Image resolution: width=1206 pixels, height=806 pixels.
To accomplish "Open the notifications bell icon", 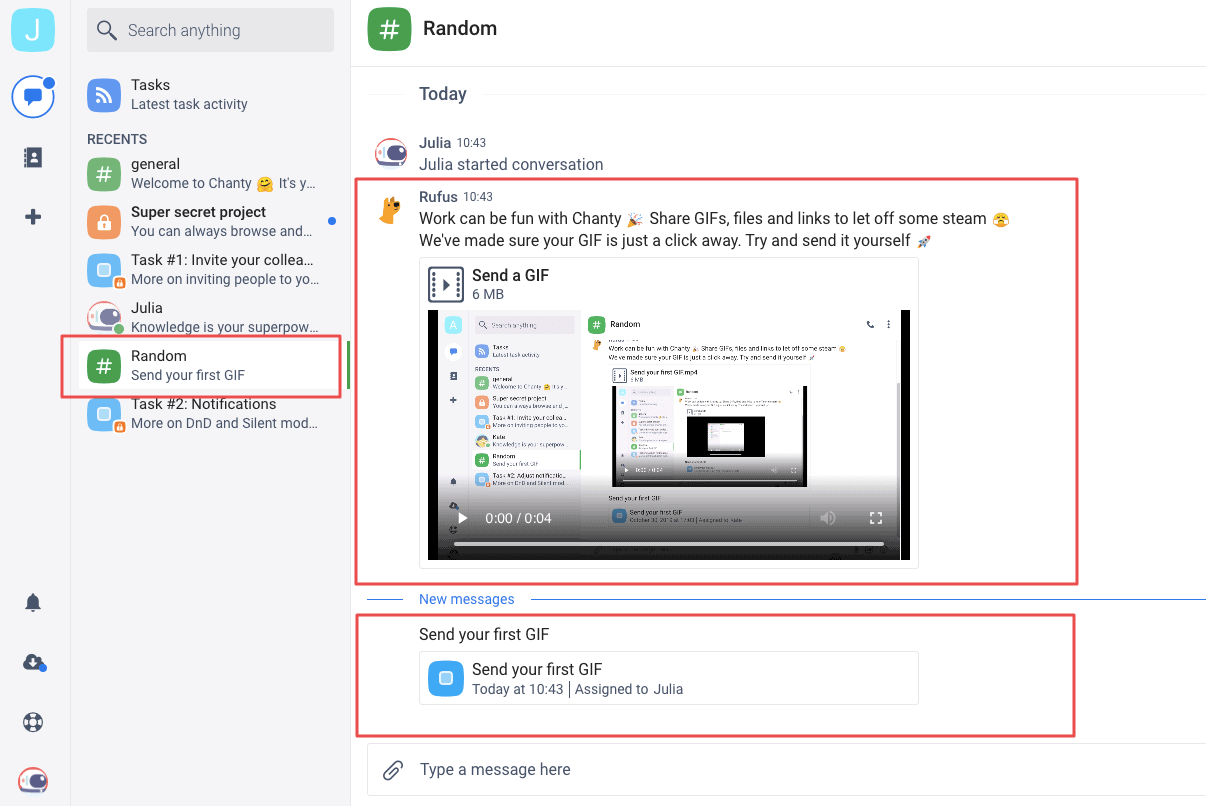I will point(33,602).
